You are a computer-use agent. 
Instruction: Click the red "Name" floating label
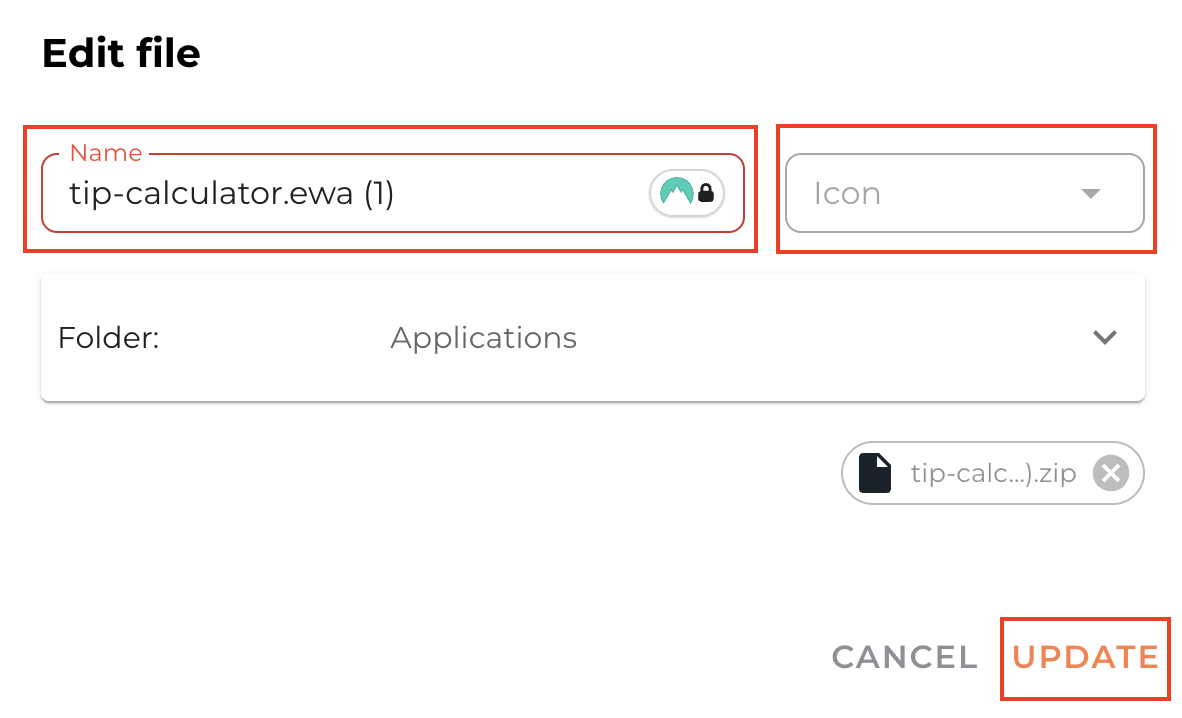click(106, 153)
